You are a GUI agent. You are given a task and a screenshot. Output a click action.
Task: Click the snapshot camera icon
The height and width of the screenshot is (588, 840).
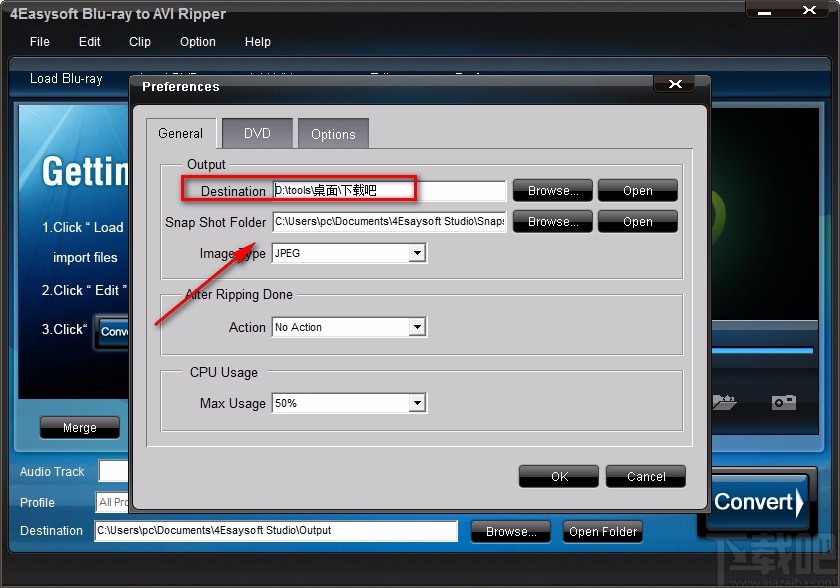784,402
